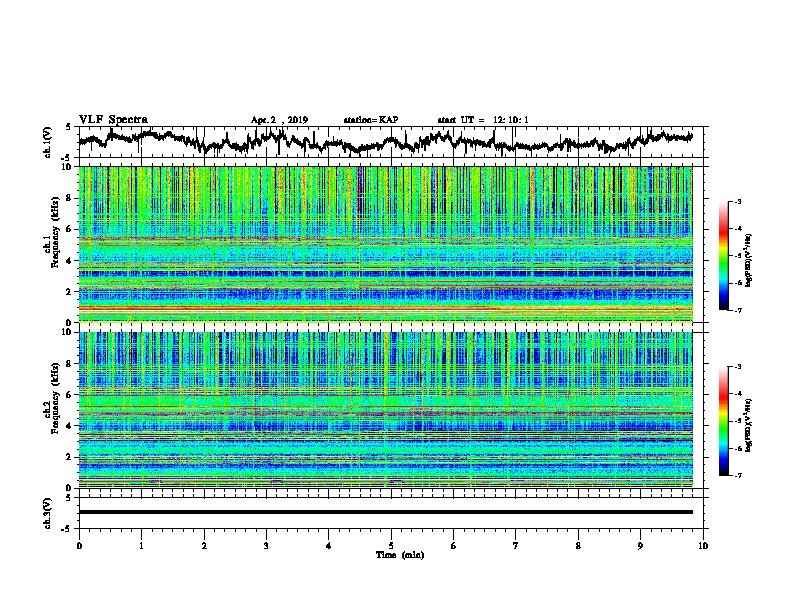The image size is (792, 612).
Task: Click the "start UT = 12:10: 1" header text
Action: point(483,120)
